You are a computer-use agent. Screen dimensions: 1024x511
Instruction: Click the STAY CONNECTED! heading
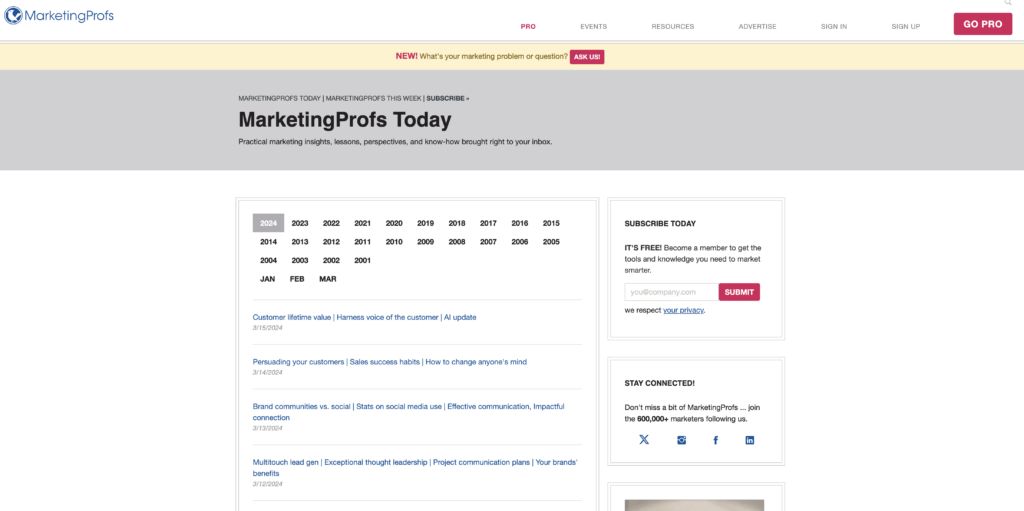pos(660,383)
